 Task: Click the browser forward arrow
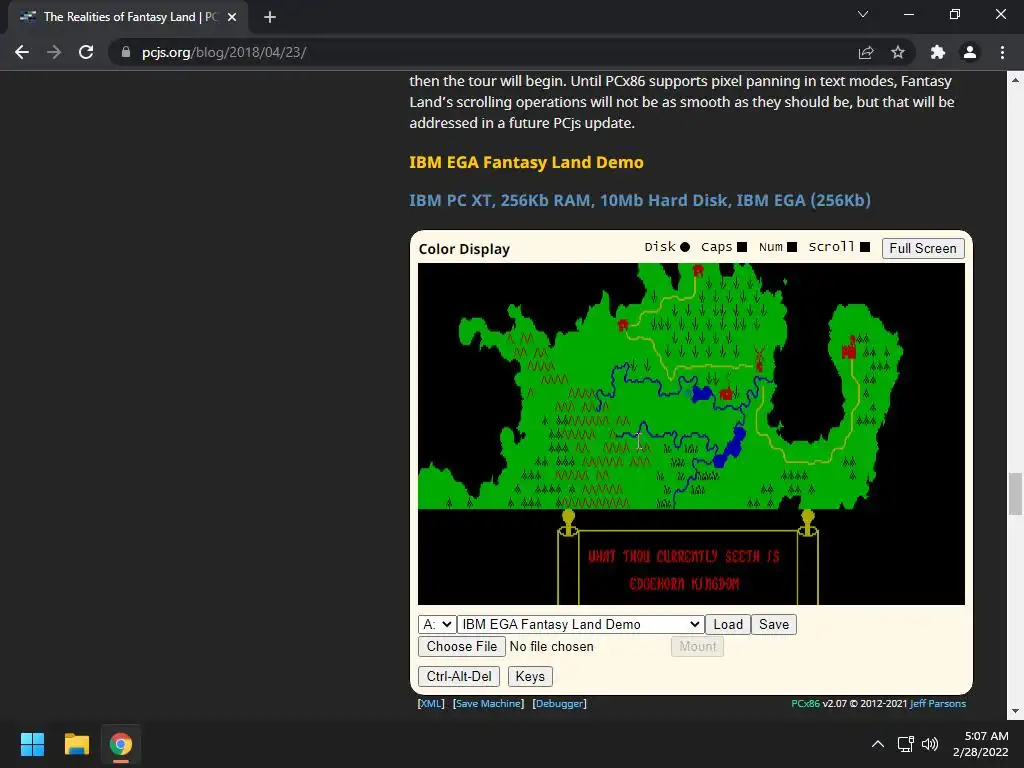pos(54,52)
